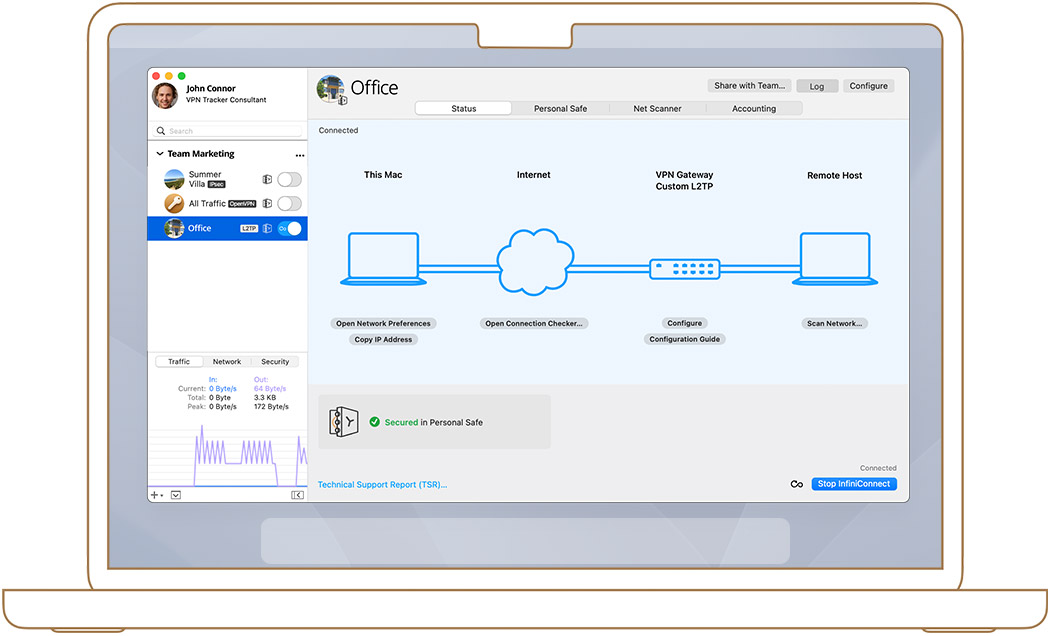Click the Internet cloud icon
The width and height of the screenshot is (1051, 636).
pyautogui.click(x=534, y=262)
